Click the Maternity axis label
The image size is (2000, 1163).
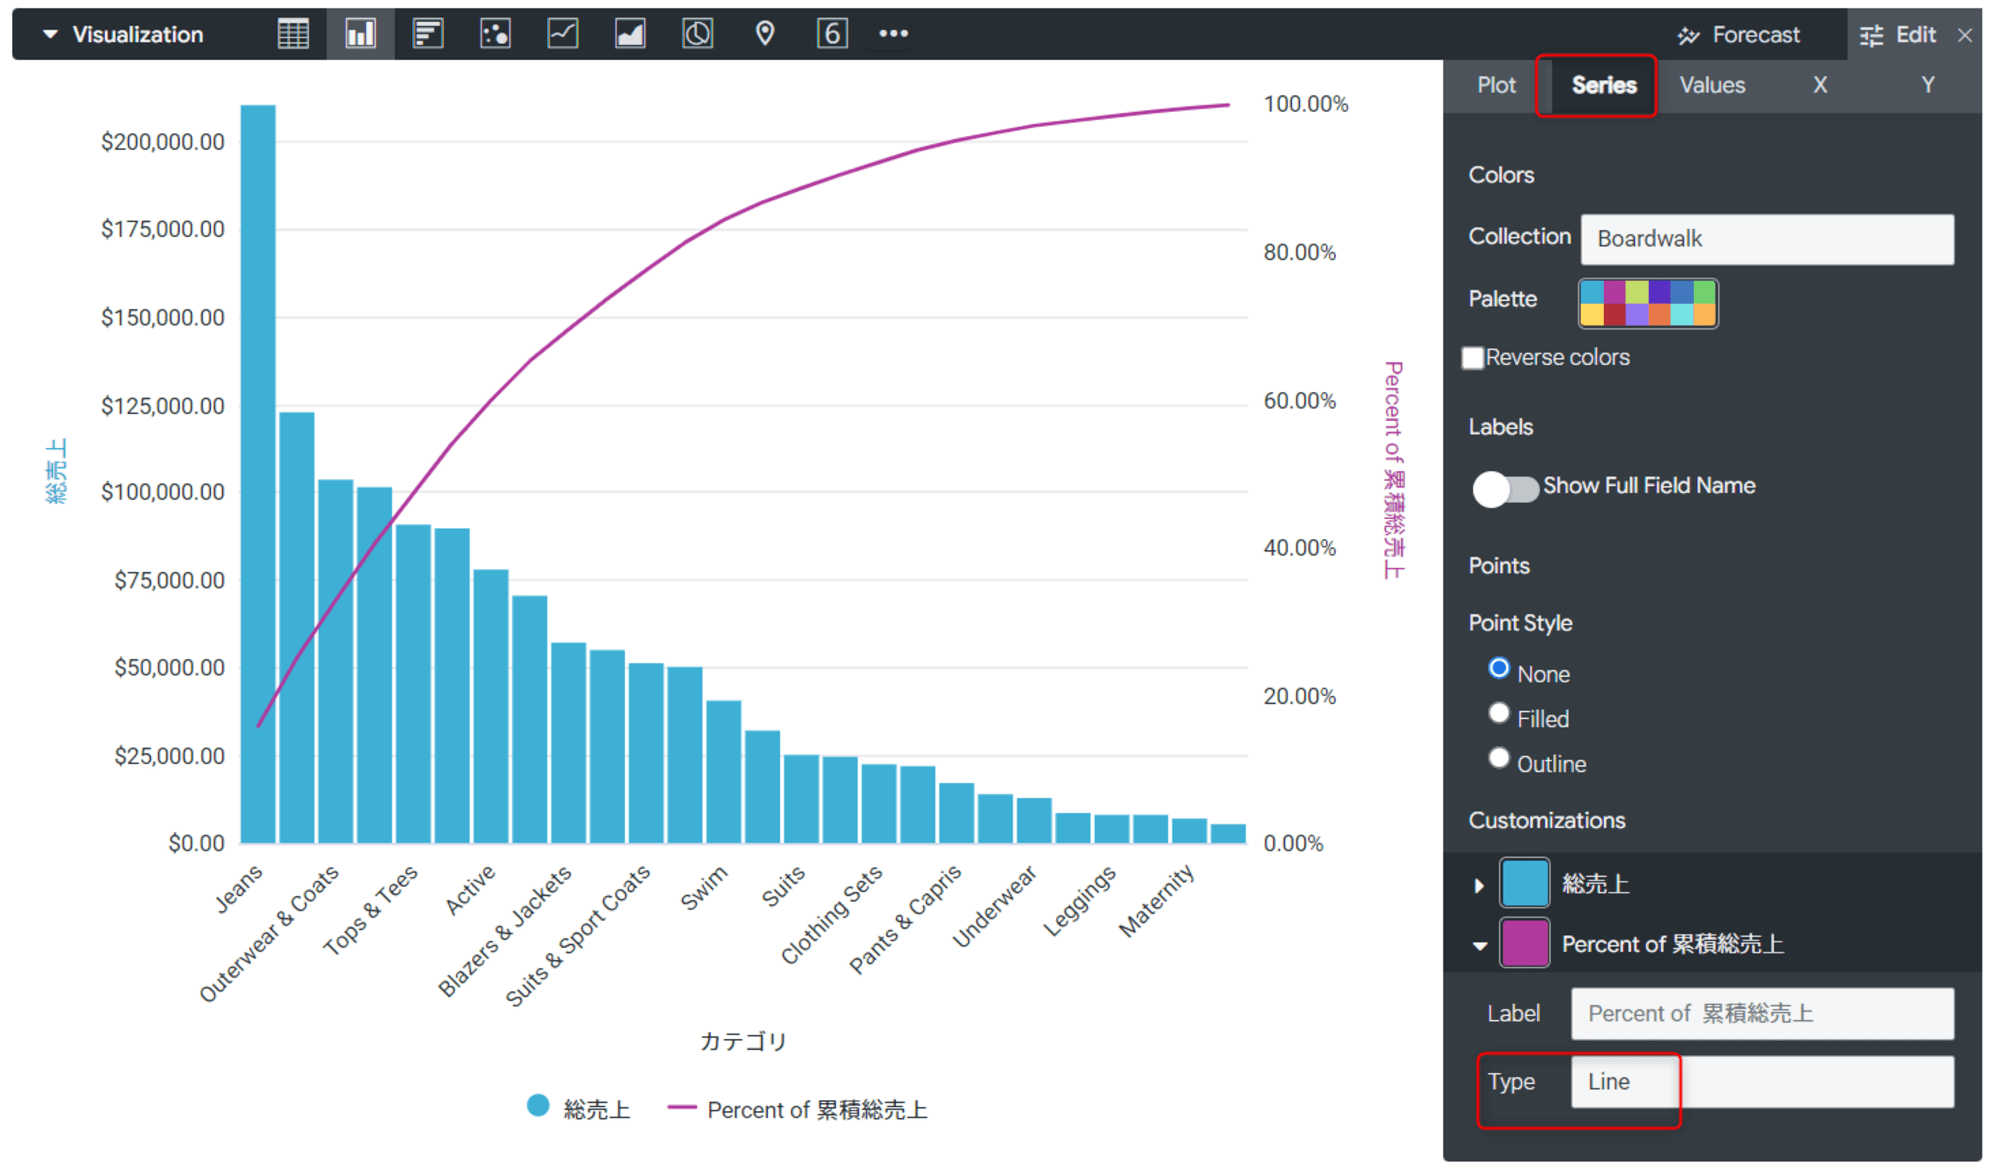1156,901
